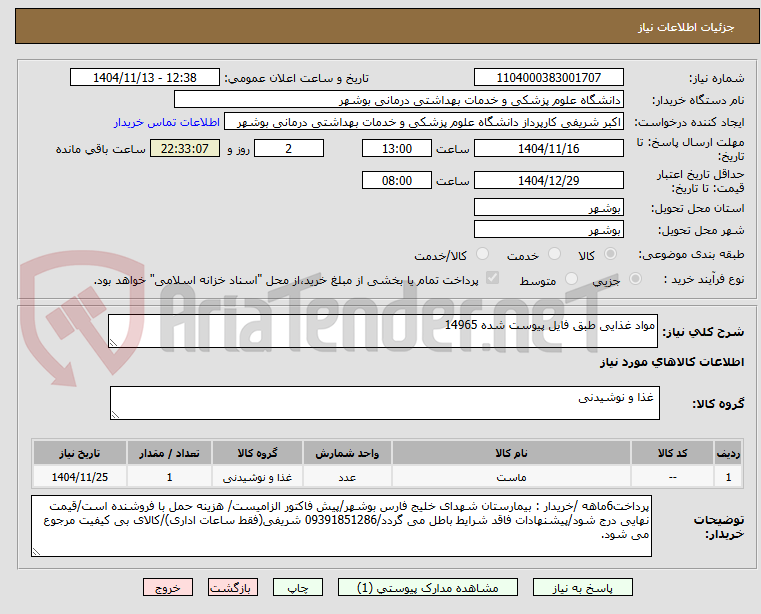
Task: Click the ایجاد کننده درخواست field
Action: point(424,122)
